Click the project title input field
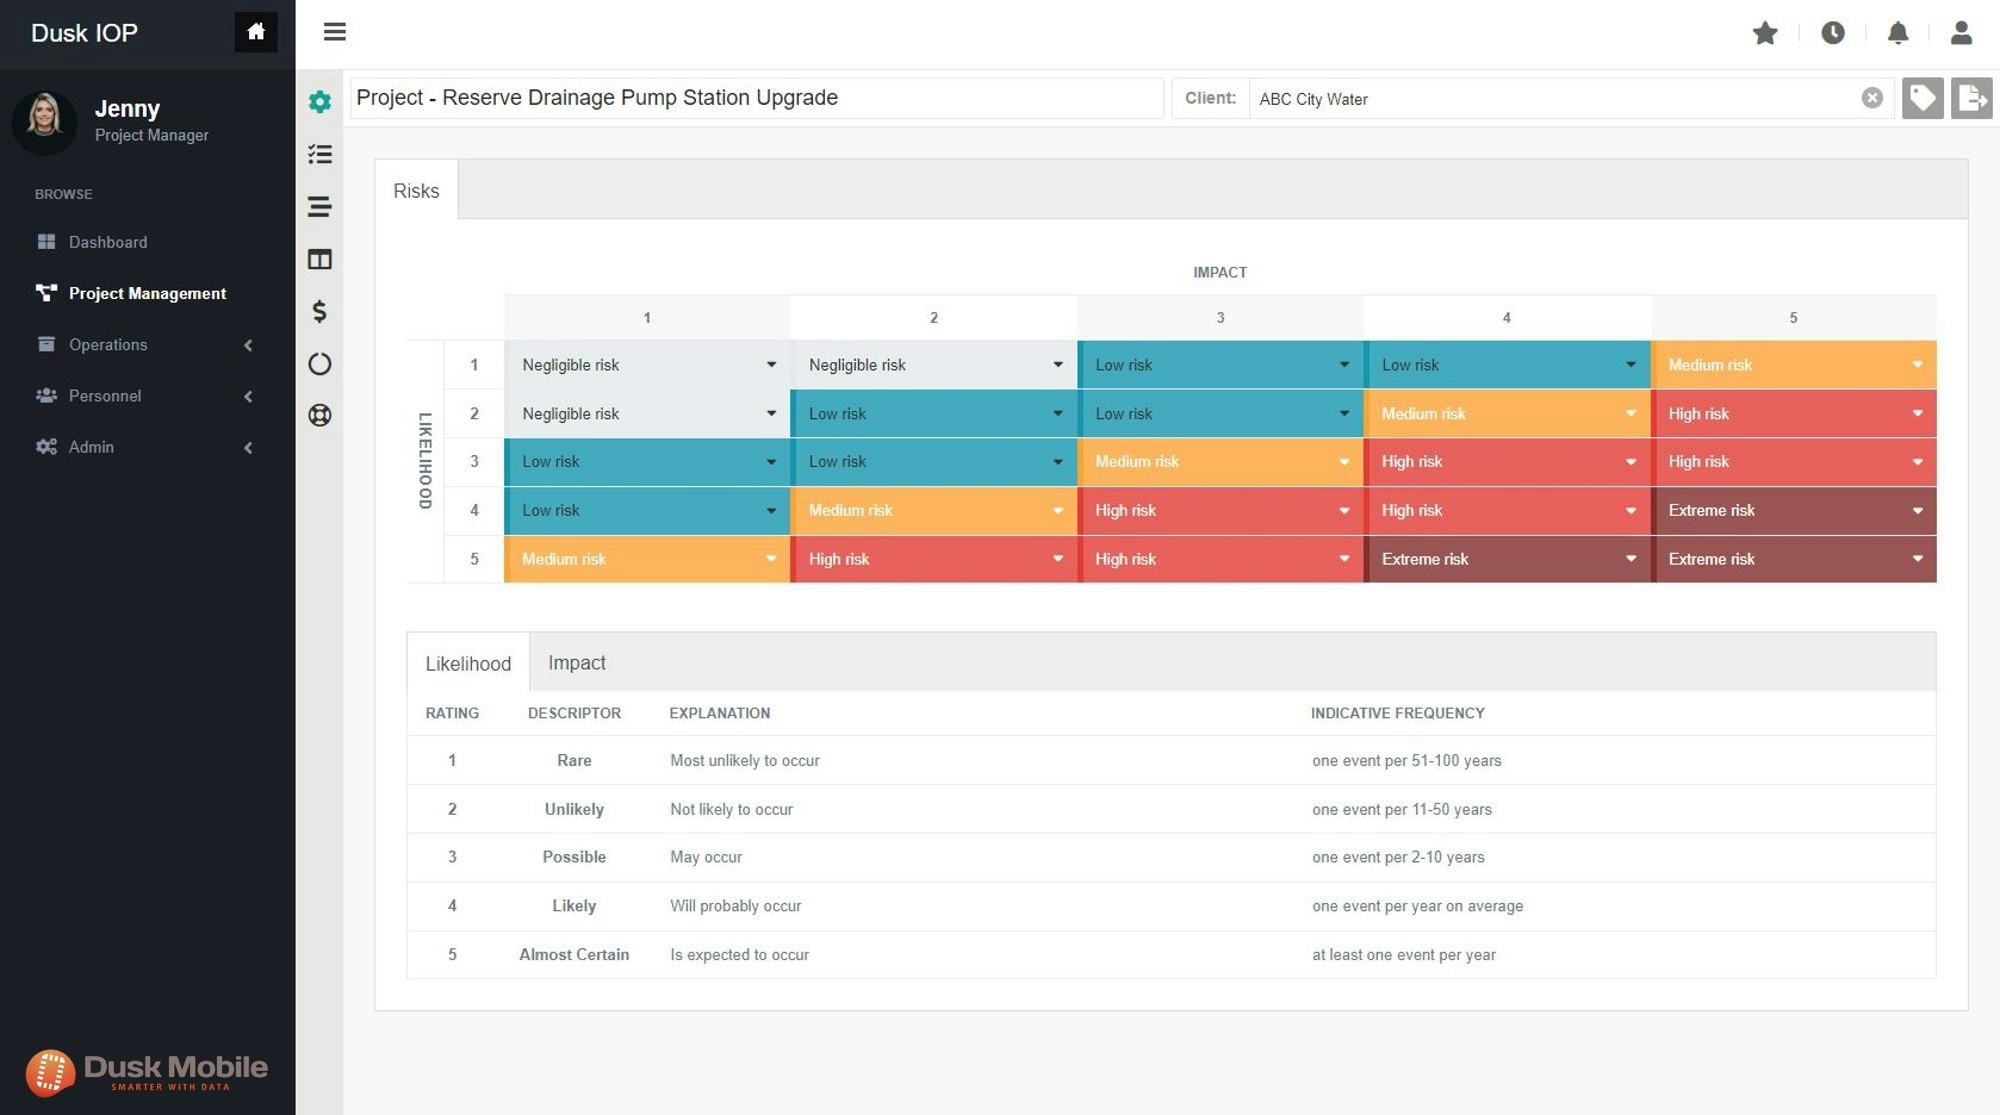Image resolution: width=2000 pixels, height=1115 pixels. point(757,98)
